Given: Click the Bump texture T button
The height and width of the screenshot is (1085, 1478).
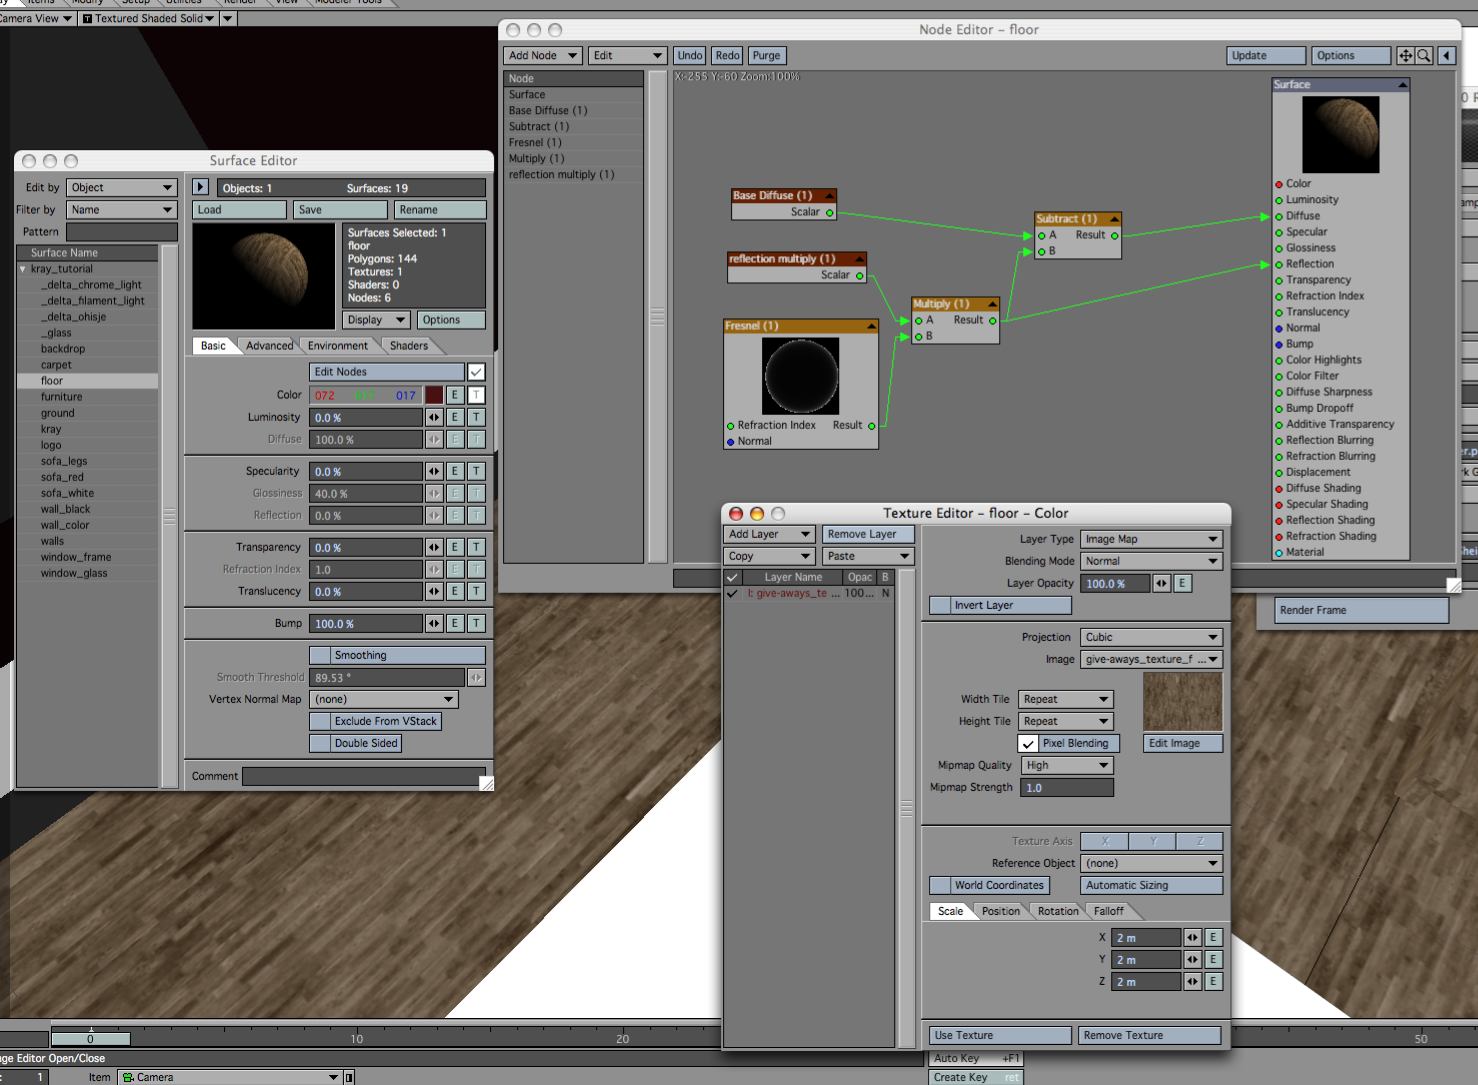Looking at the screenshot, I should point(476,623).
